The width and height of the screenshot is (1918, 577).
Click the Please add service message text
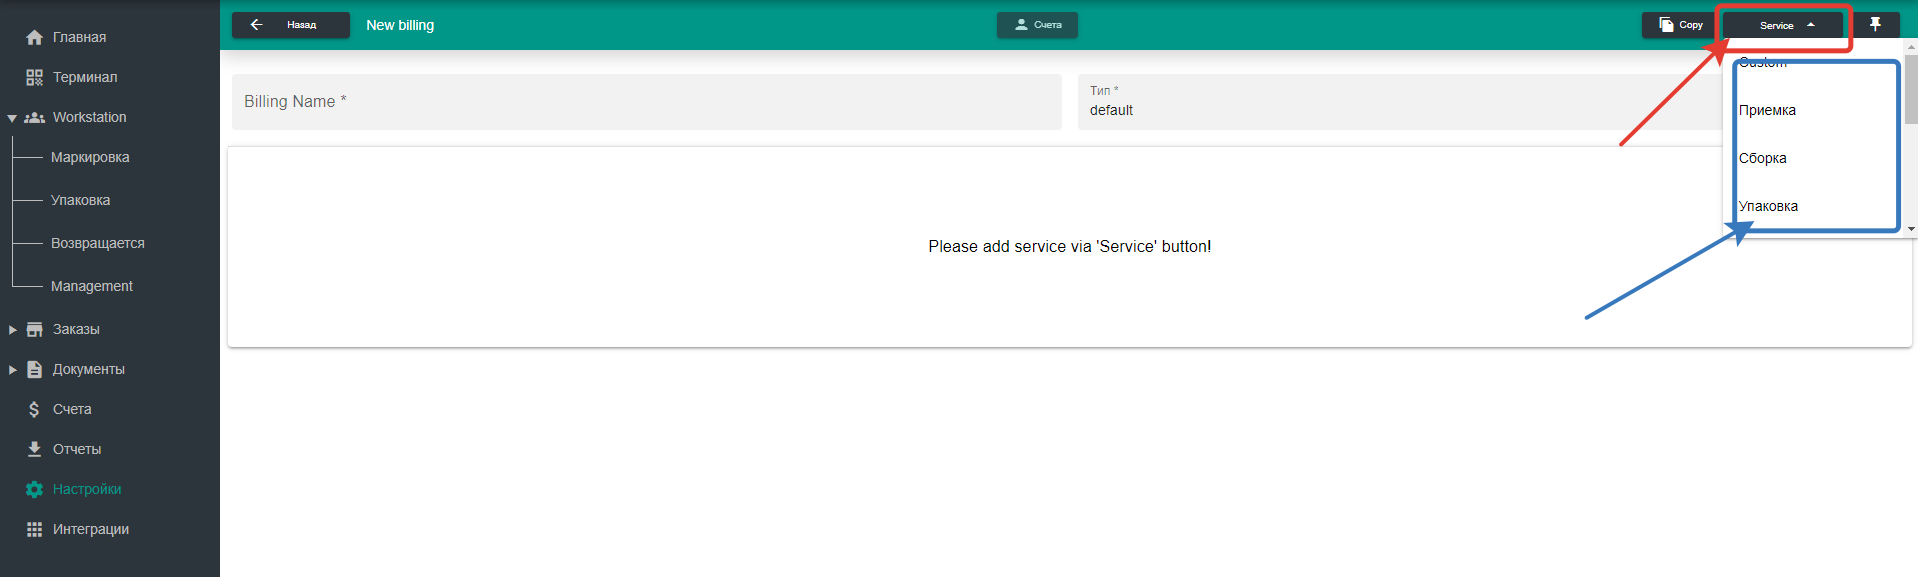[1069, 246]
